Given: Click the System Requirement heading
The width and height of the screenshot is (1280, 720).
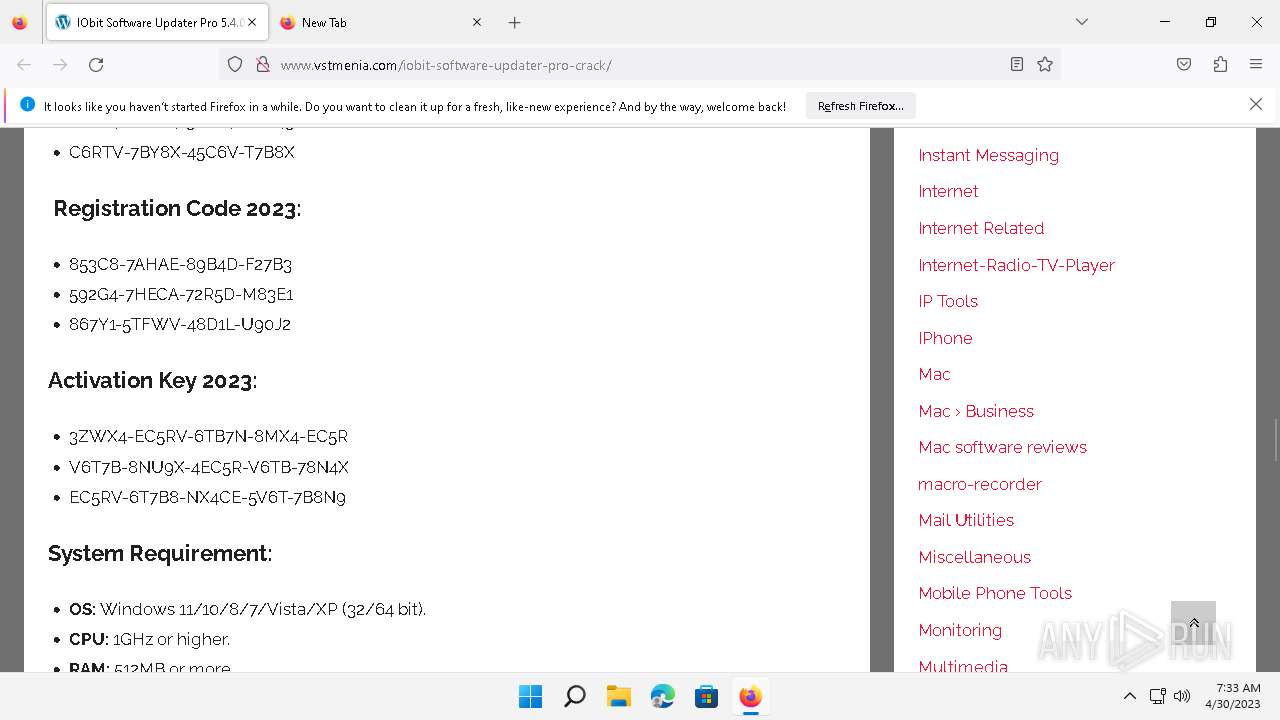Looking at the screenshot, I should point(160,553).
